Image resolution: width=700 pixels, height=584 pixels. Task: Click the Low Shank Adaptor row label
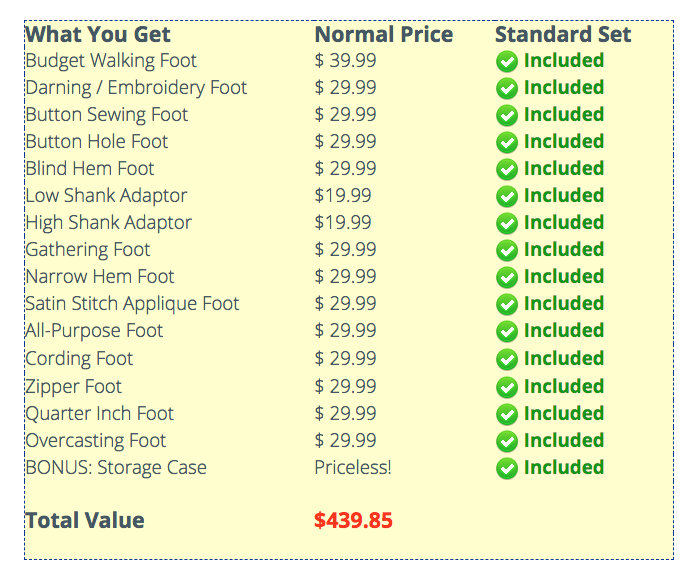tap(106, 196)
